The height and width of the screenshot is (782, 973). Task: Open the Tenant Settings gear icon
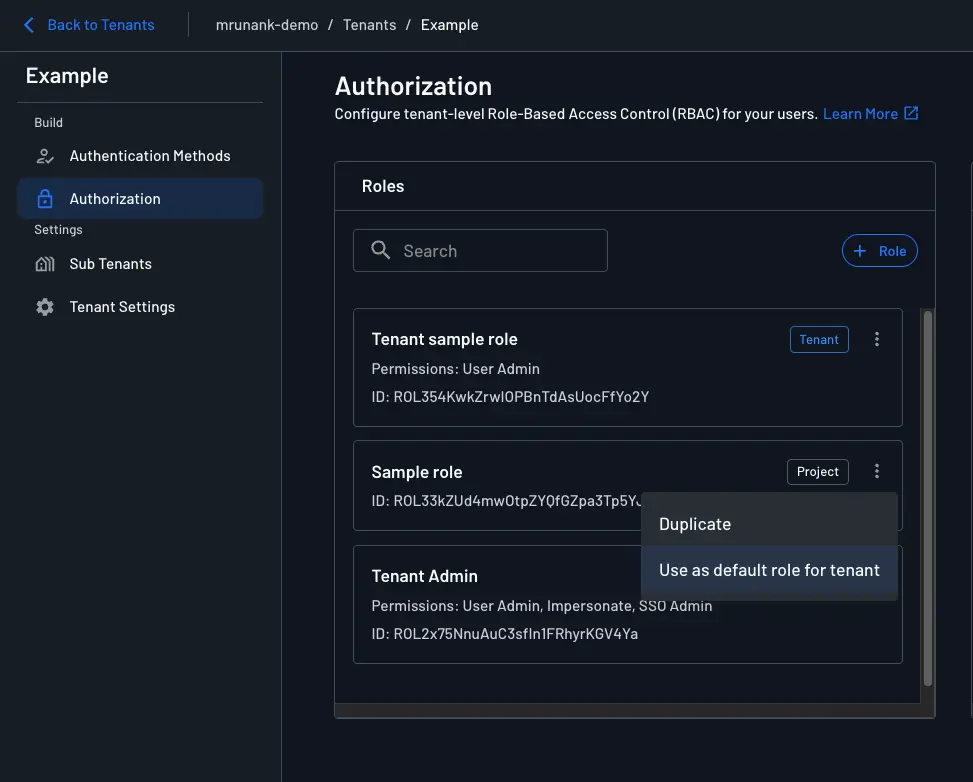(x=44, y=306)
